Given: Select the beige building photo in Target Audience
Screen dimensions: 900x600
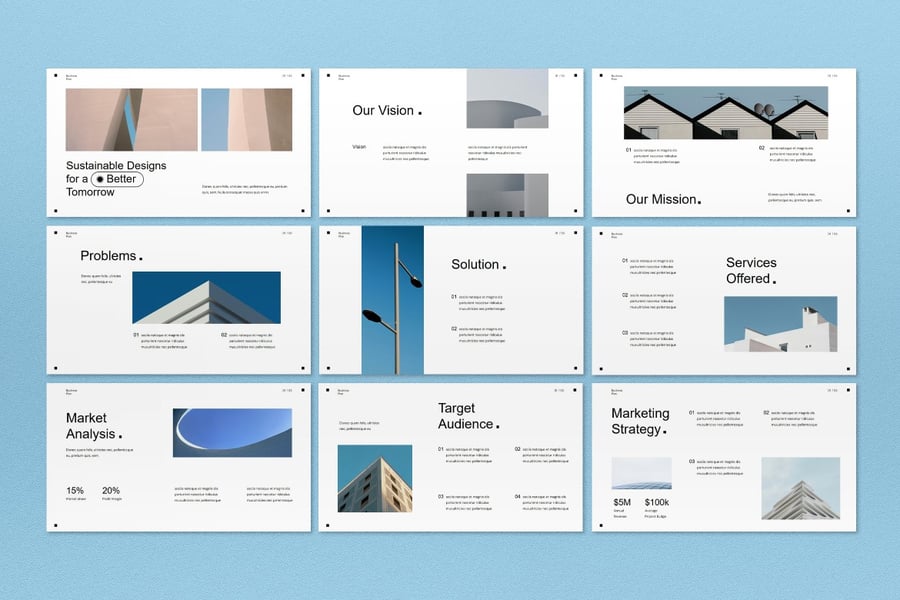Looking at the screenshot, I should 374,478.
